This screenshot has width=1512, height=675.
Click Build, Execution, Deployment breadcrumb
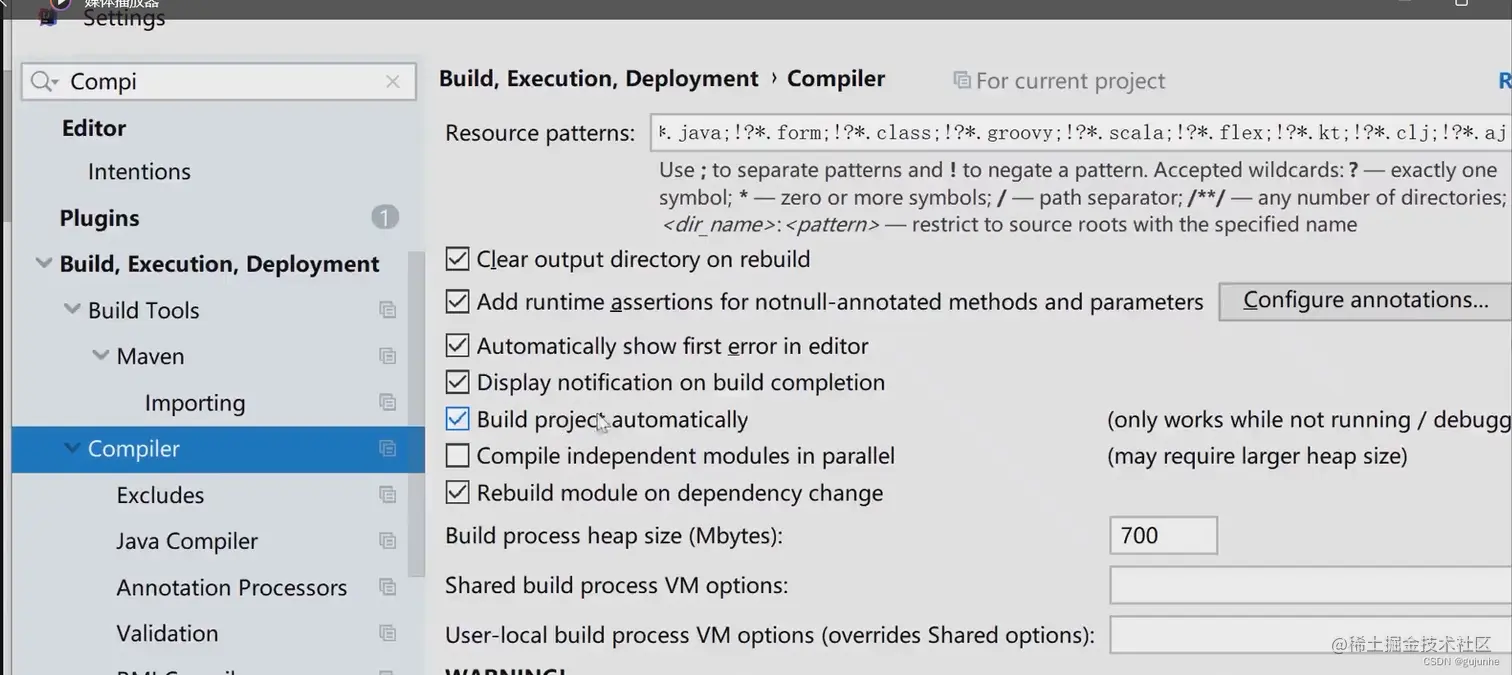[598, 79]
